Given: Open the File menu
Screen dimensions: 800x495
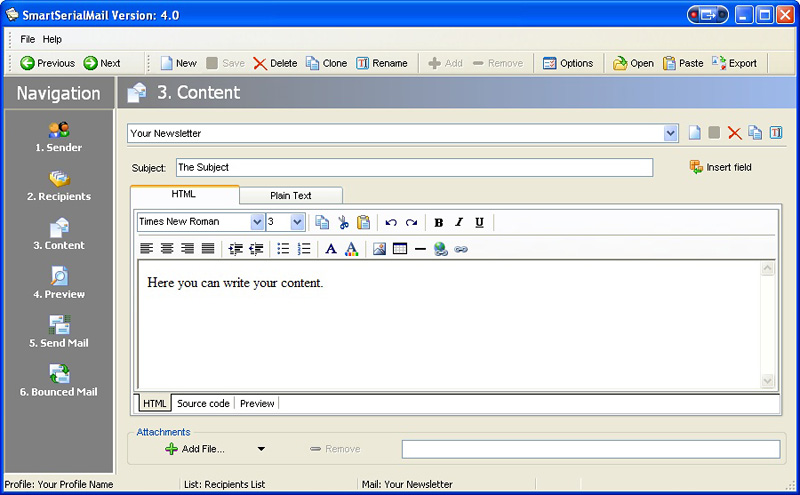Looking at the screenshot, I should point(28,39).
